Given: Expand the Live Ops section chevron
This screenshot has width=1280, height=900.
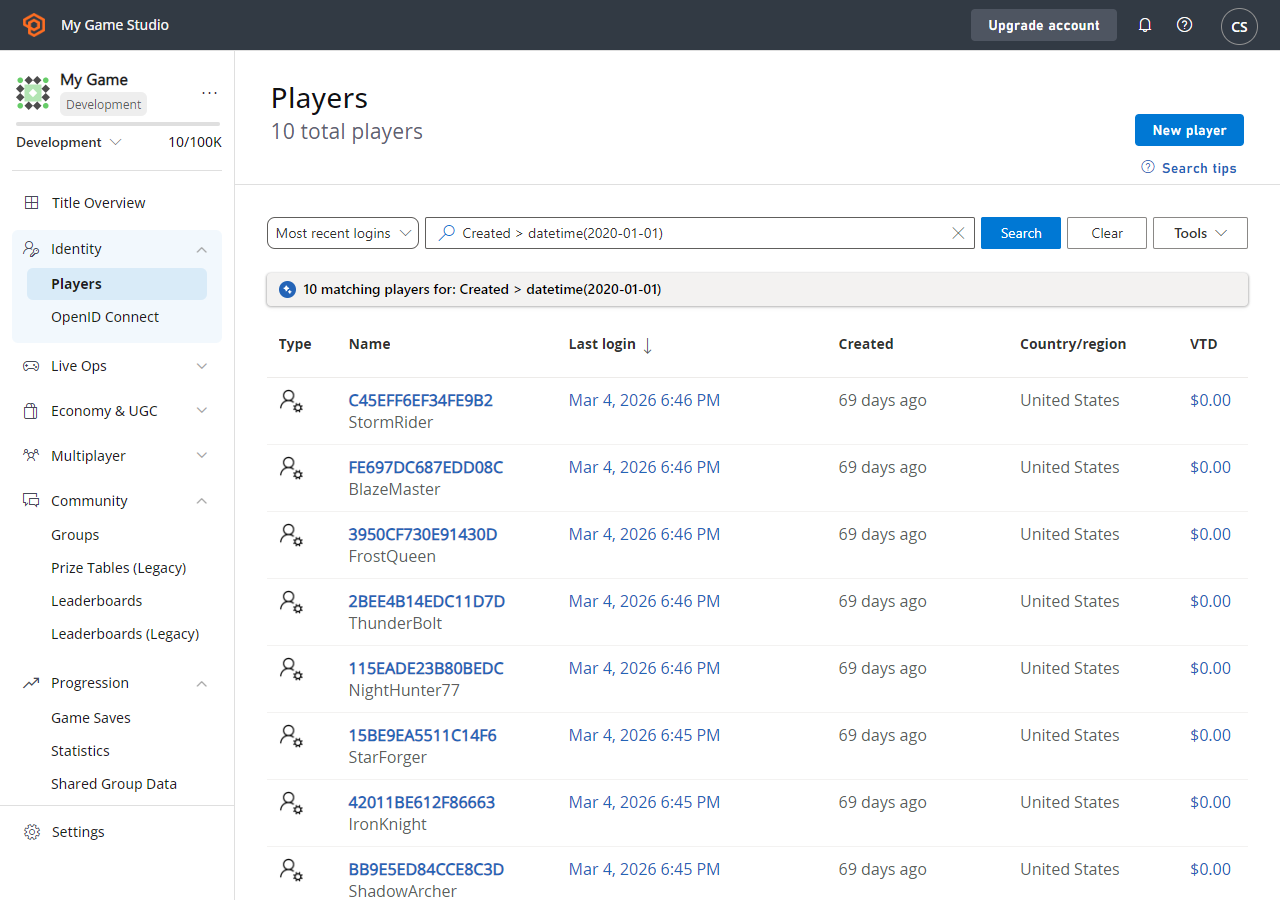Looking at the screenshot, I should point(202,366).
